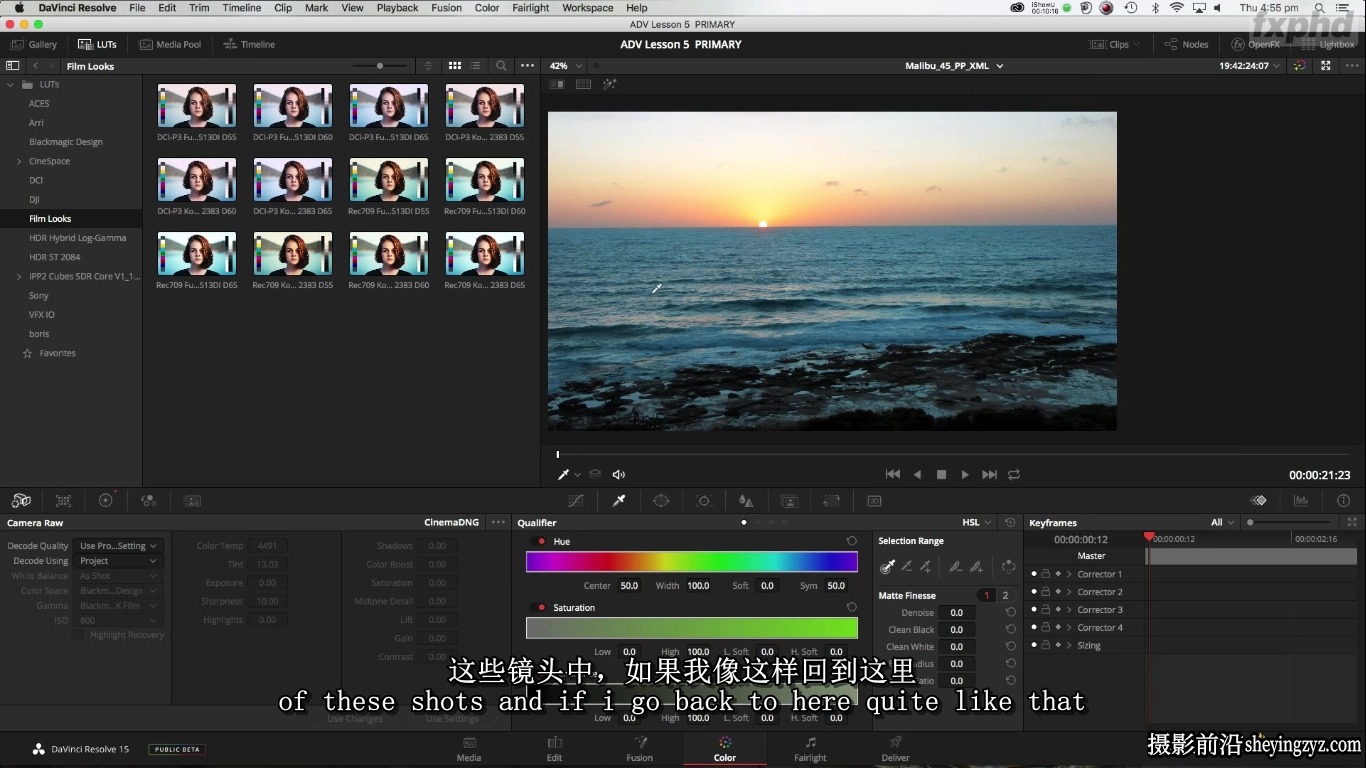Open the Malibu_45_PP_XML timeline dropdown
This screenshot has height=768, width=1366.
click(x=954, y=66)
